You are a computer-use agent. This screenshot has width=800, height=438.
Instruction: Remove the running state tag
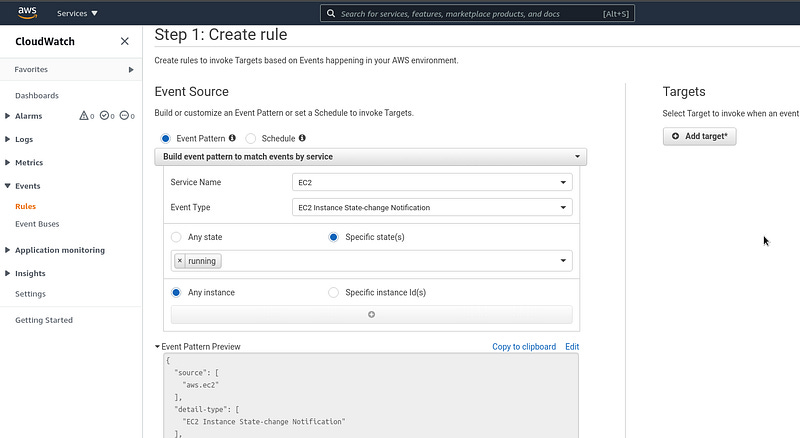click(180, 261)
